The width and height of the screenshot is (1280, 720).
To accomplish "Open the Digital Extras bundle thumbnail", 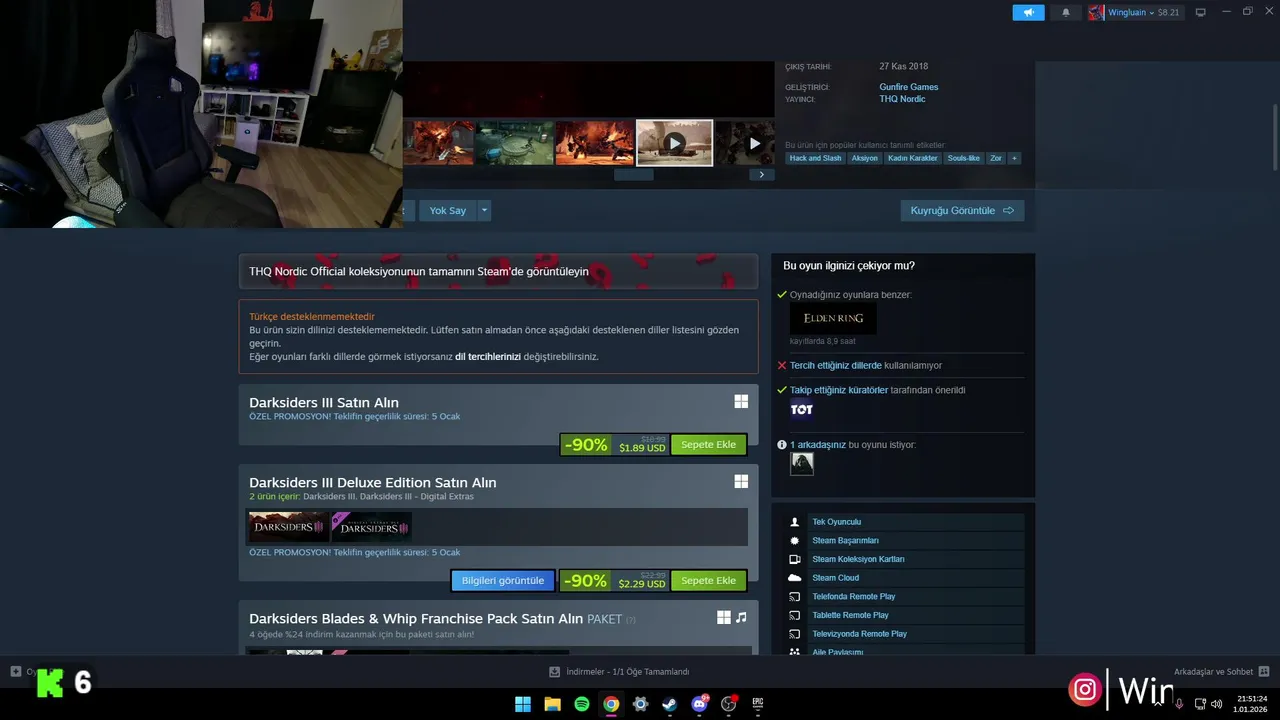I will tap(371, 527).
